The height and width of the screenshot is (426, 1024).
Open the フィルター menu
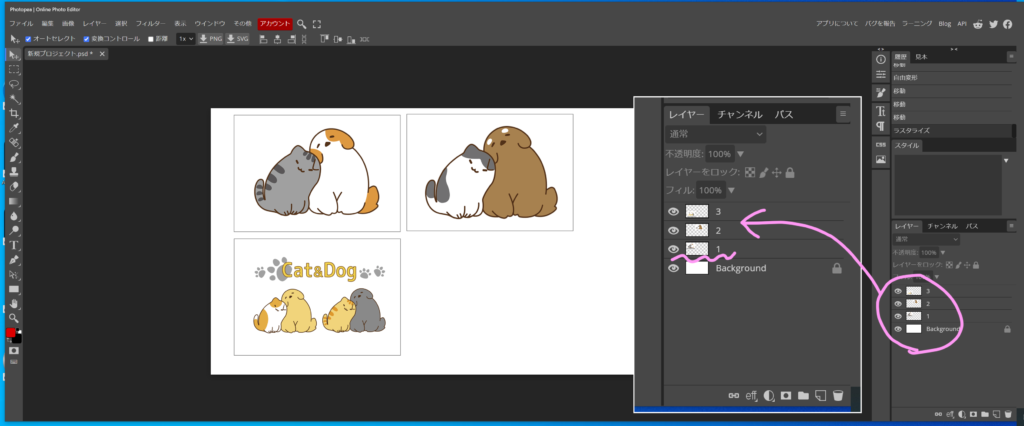151,23
